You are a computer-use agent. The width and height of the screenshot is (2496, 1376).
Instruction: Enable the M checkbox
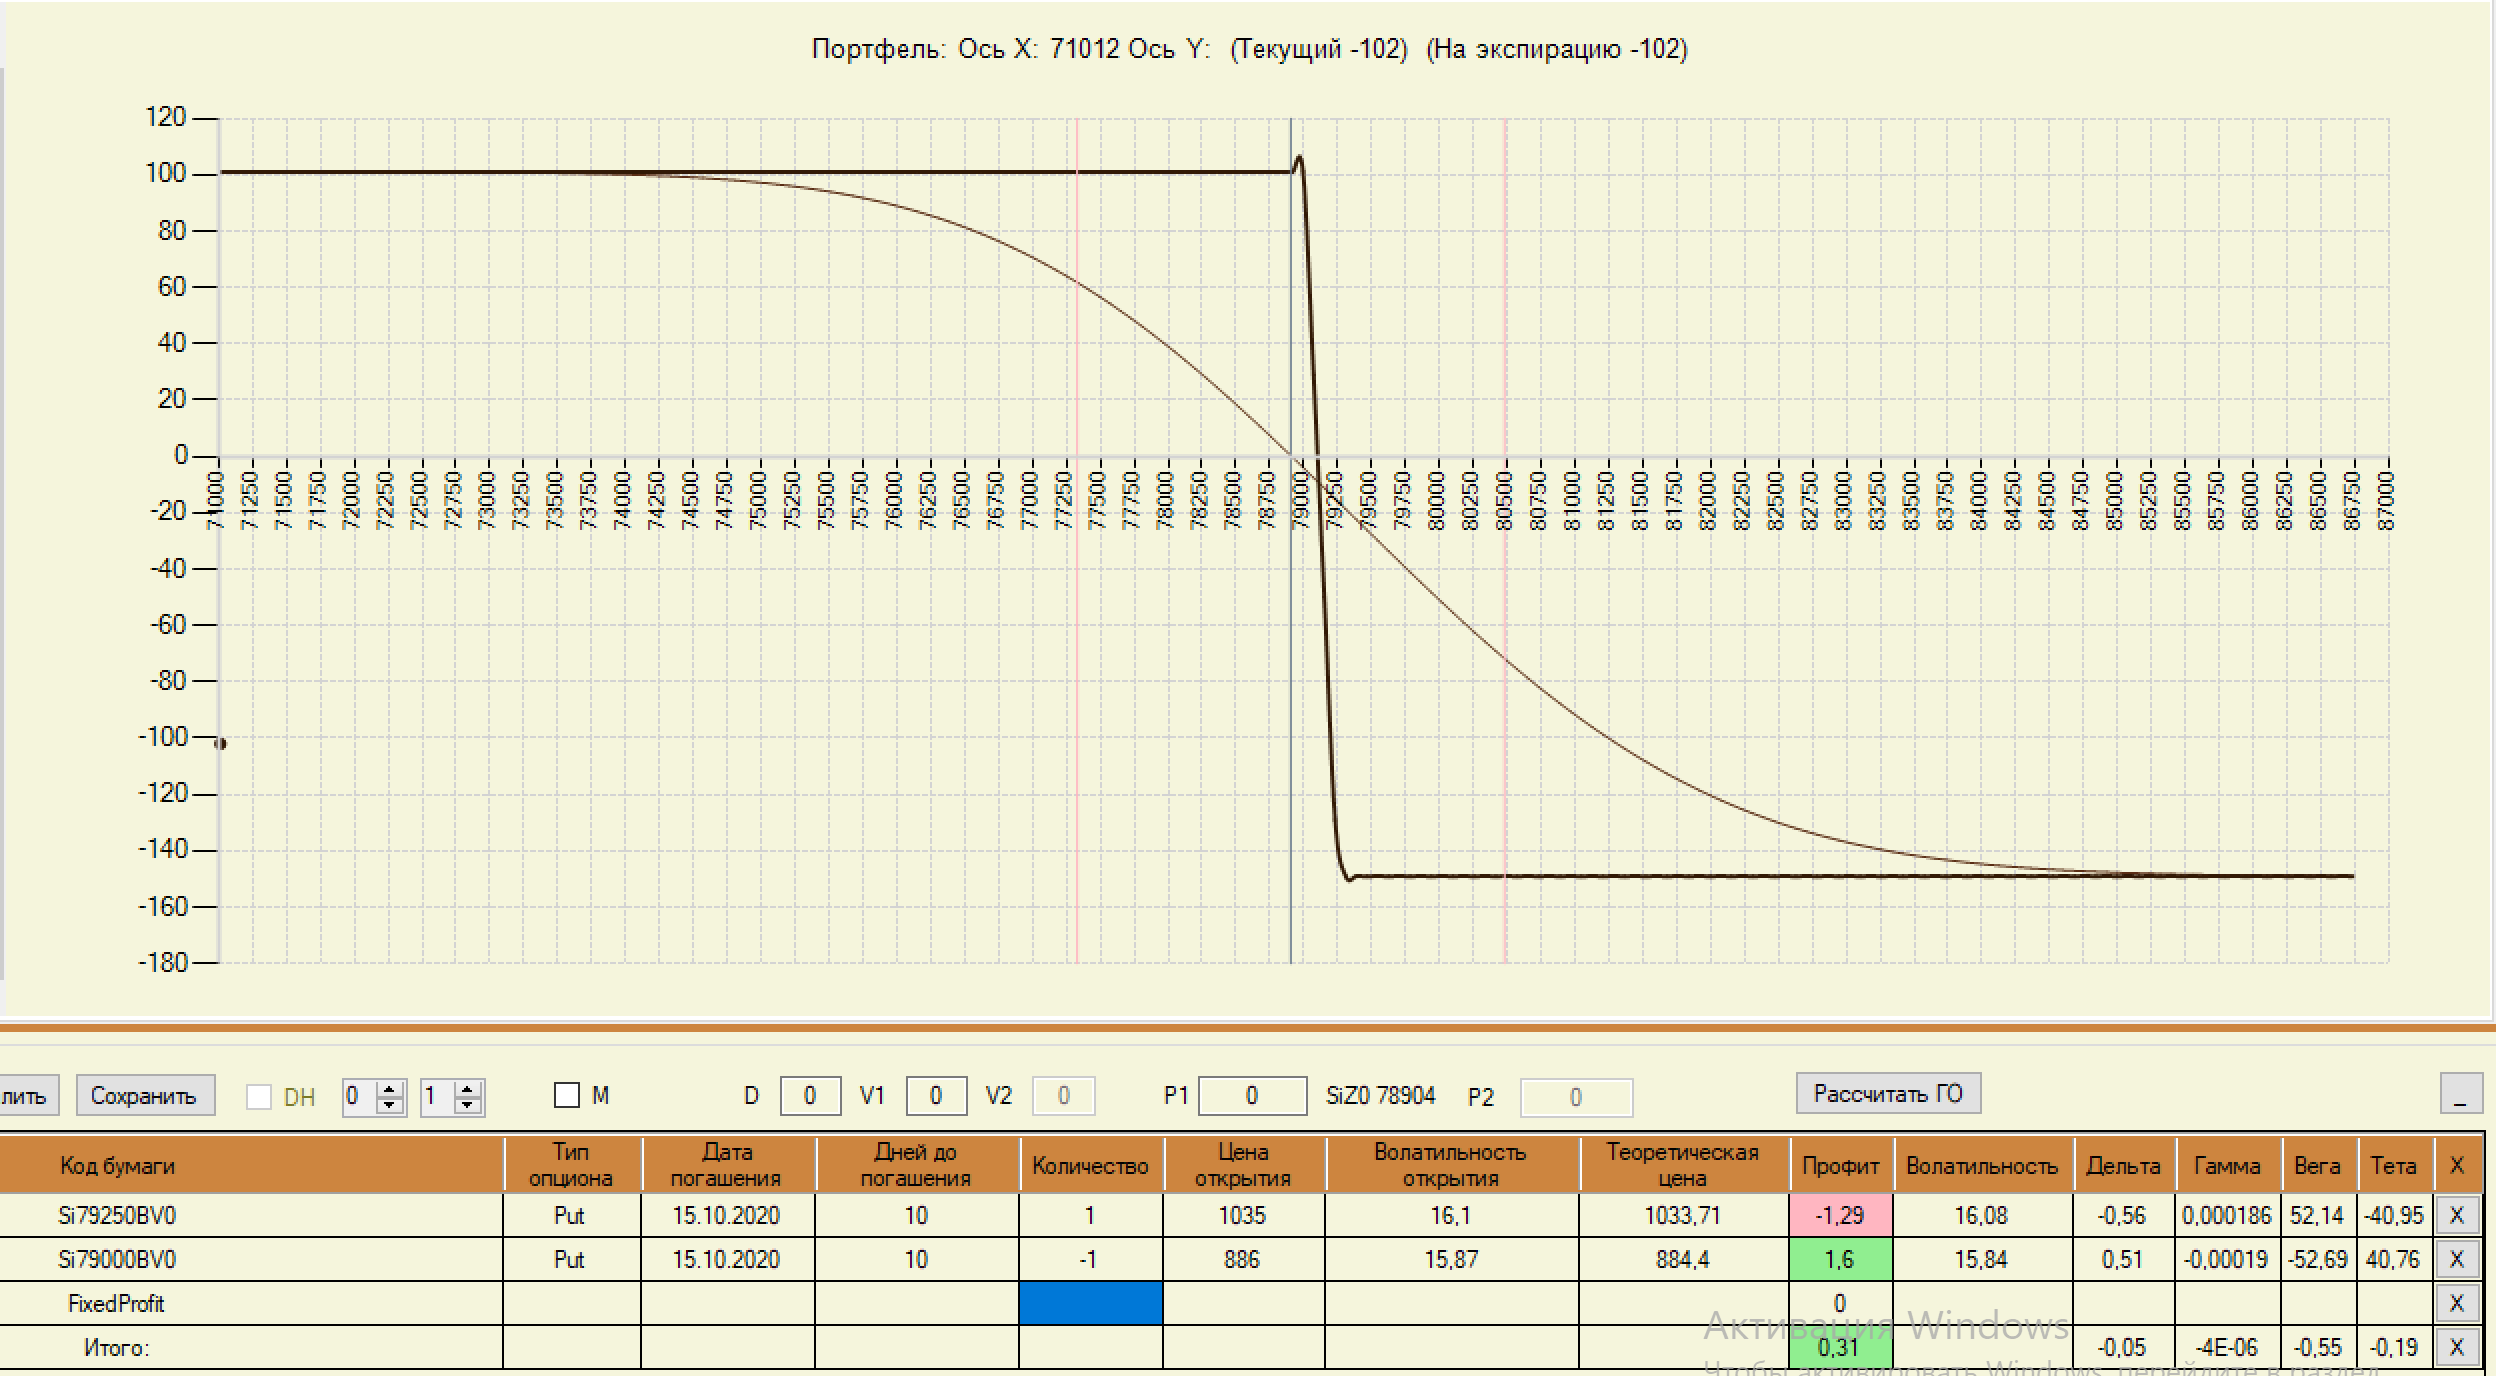567,1096
